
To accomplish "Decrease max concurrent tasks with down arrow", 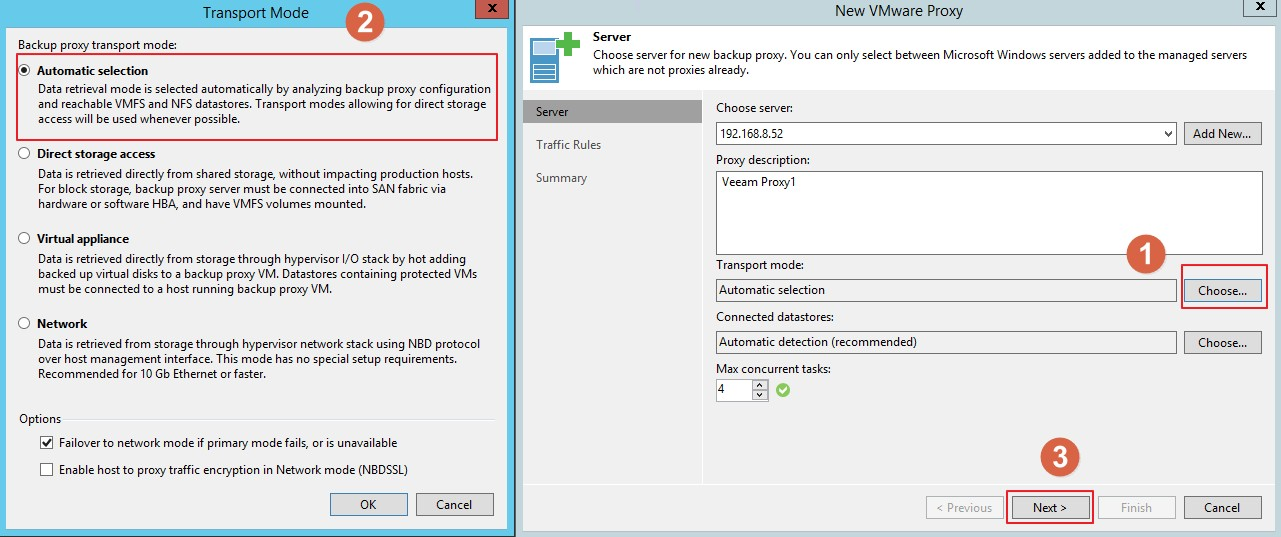I will click(760, 395).
